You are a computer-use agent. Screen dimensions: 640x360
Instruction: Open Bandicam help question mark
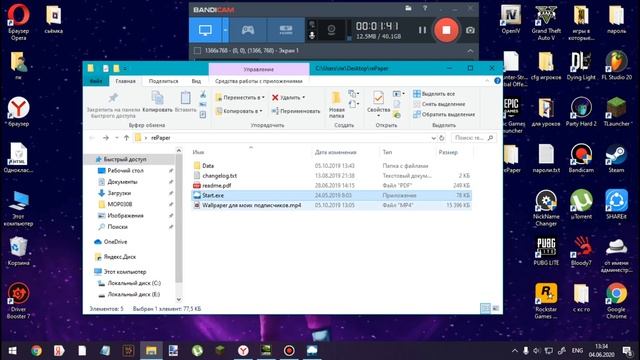(425, 8)
